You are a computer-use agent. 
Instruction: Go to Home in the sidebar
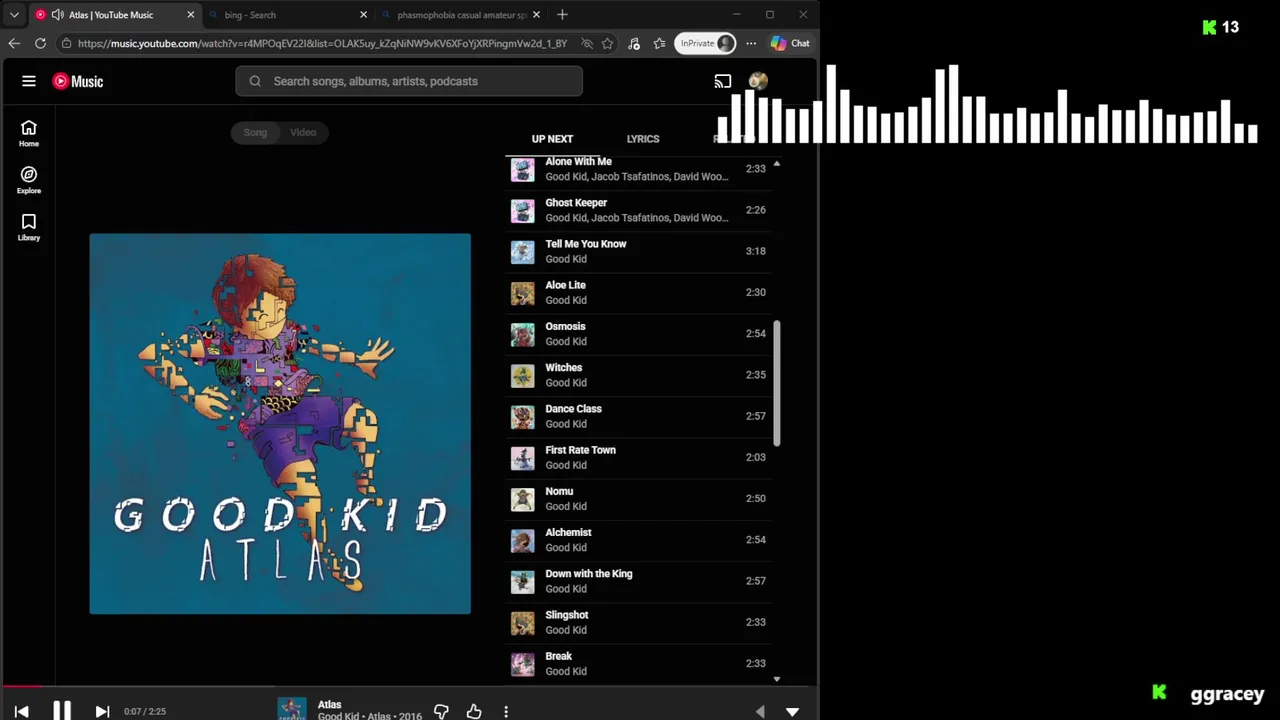[x=29, y=133]
